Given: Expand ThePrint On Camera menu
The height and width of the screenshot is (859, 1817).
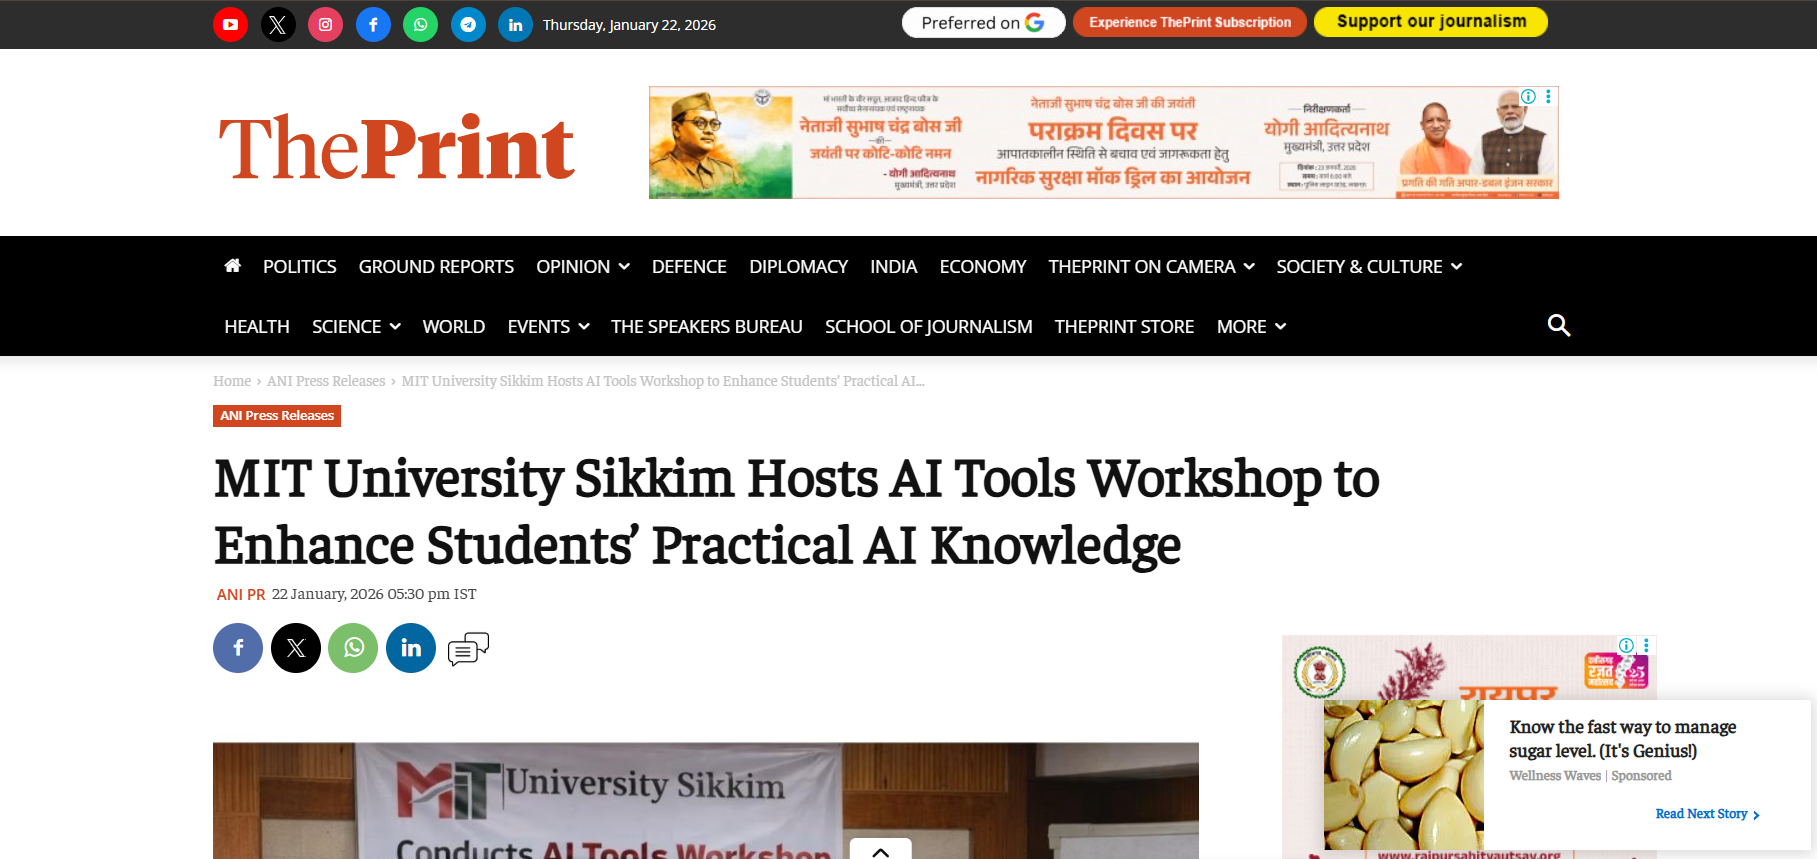Looking at the screenshot, I should point(1151,267).
